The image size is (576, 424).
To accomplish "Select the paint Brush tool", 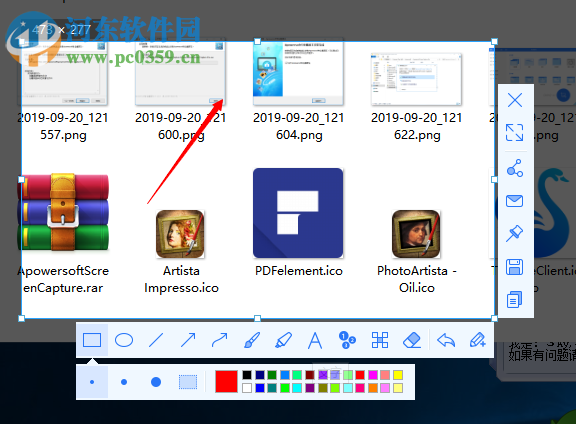I will 252,340.
